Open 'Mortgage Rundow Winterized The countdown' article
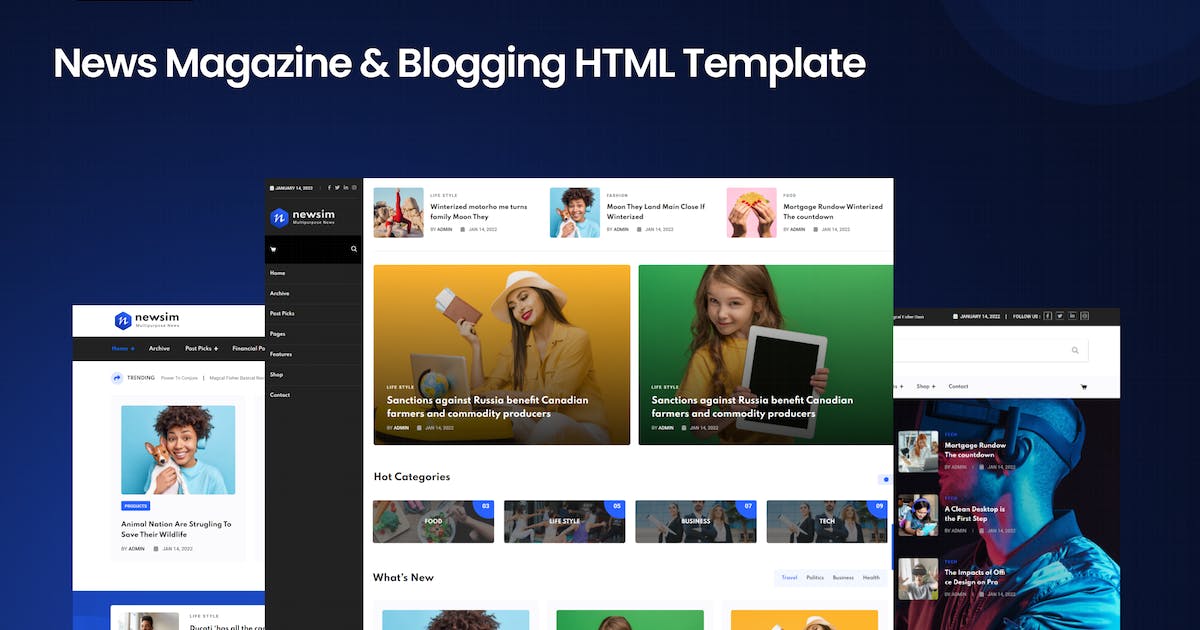1200x630 pixels. pyautogui.click(x=833, y=212)
